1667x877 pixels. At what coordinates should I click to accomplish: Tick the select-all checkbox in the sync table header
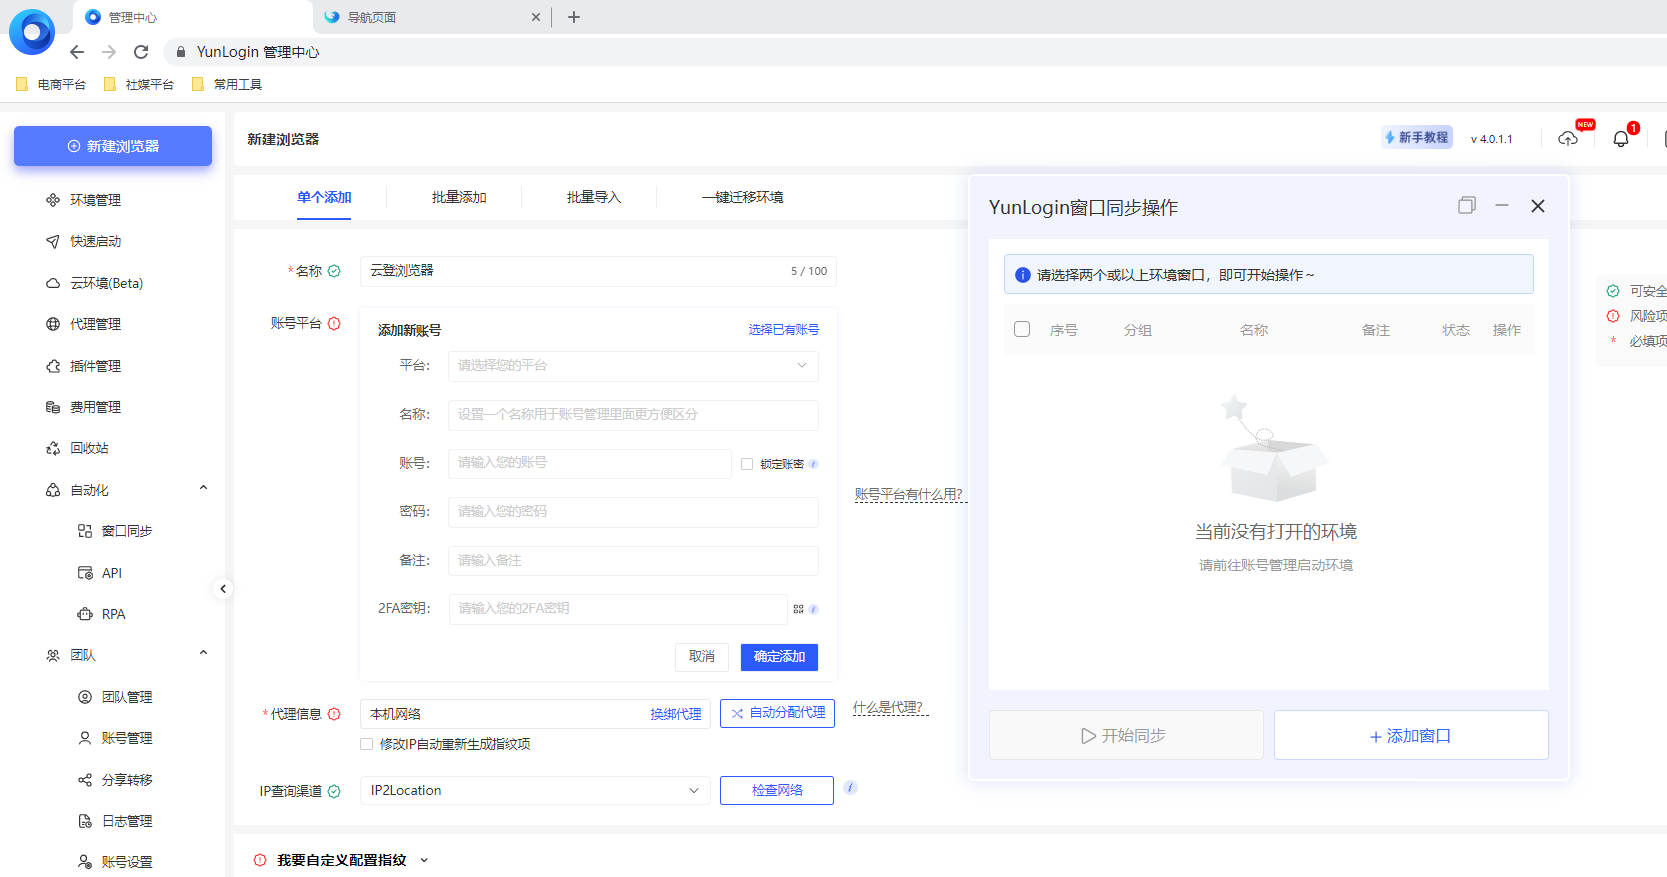tap(1022, 329)
